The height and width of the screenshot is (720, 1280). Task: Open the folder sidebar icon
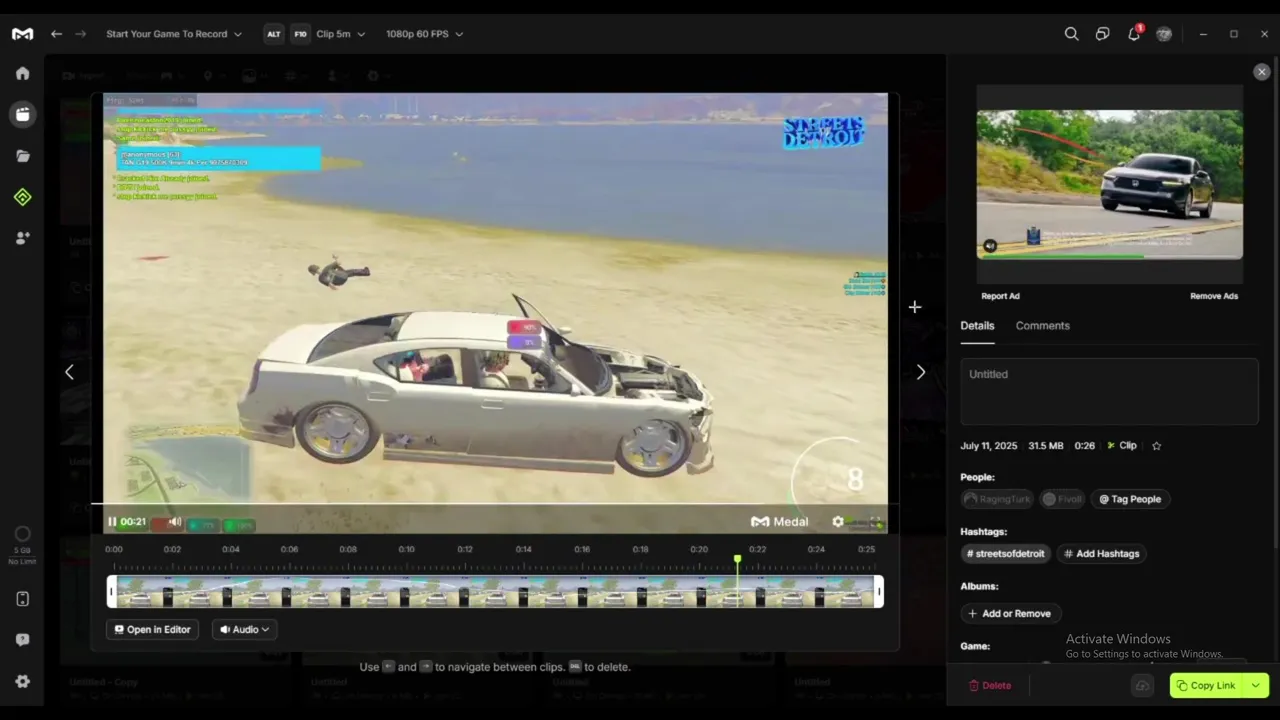tap(22, 156)
